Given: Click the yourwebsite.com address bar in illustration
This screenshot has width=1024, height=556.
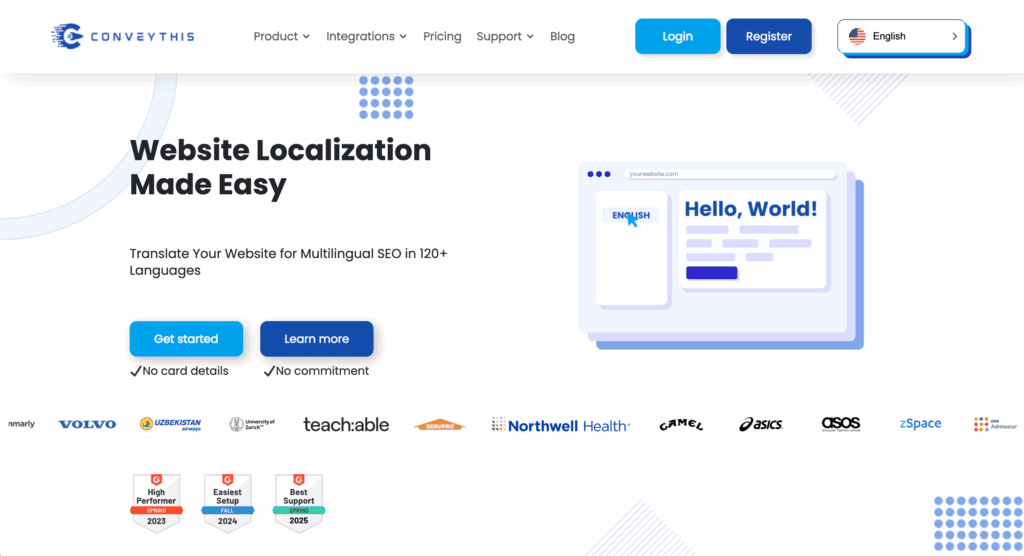Looking at the screenshot, I should click(x=730, y=174).
